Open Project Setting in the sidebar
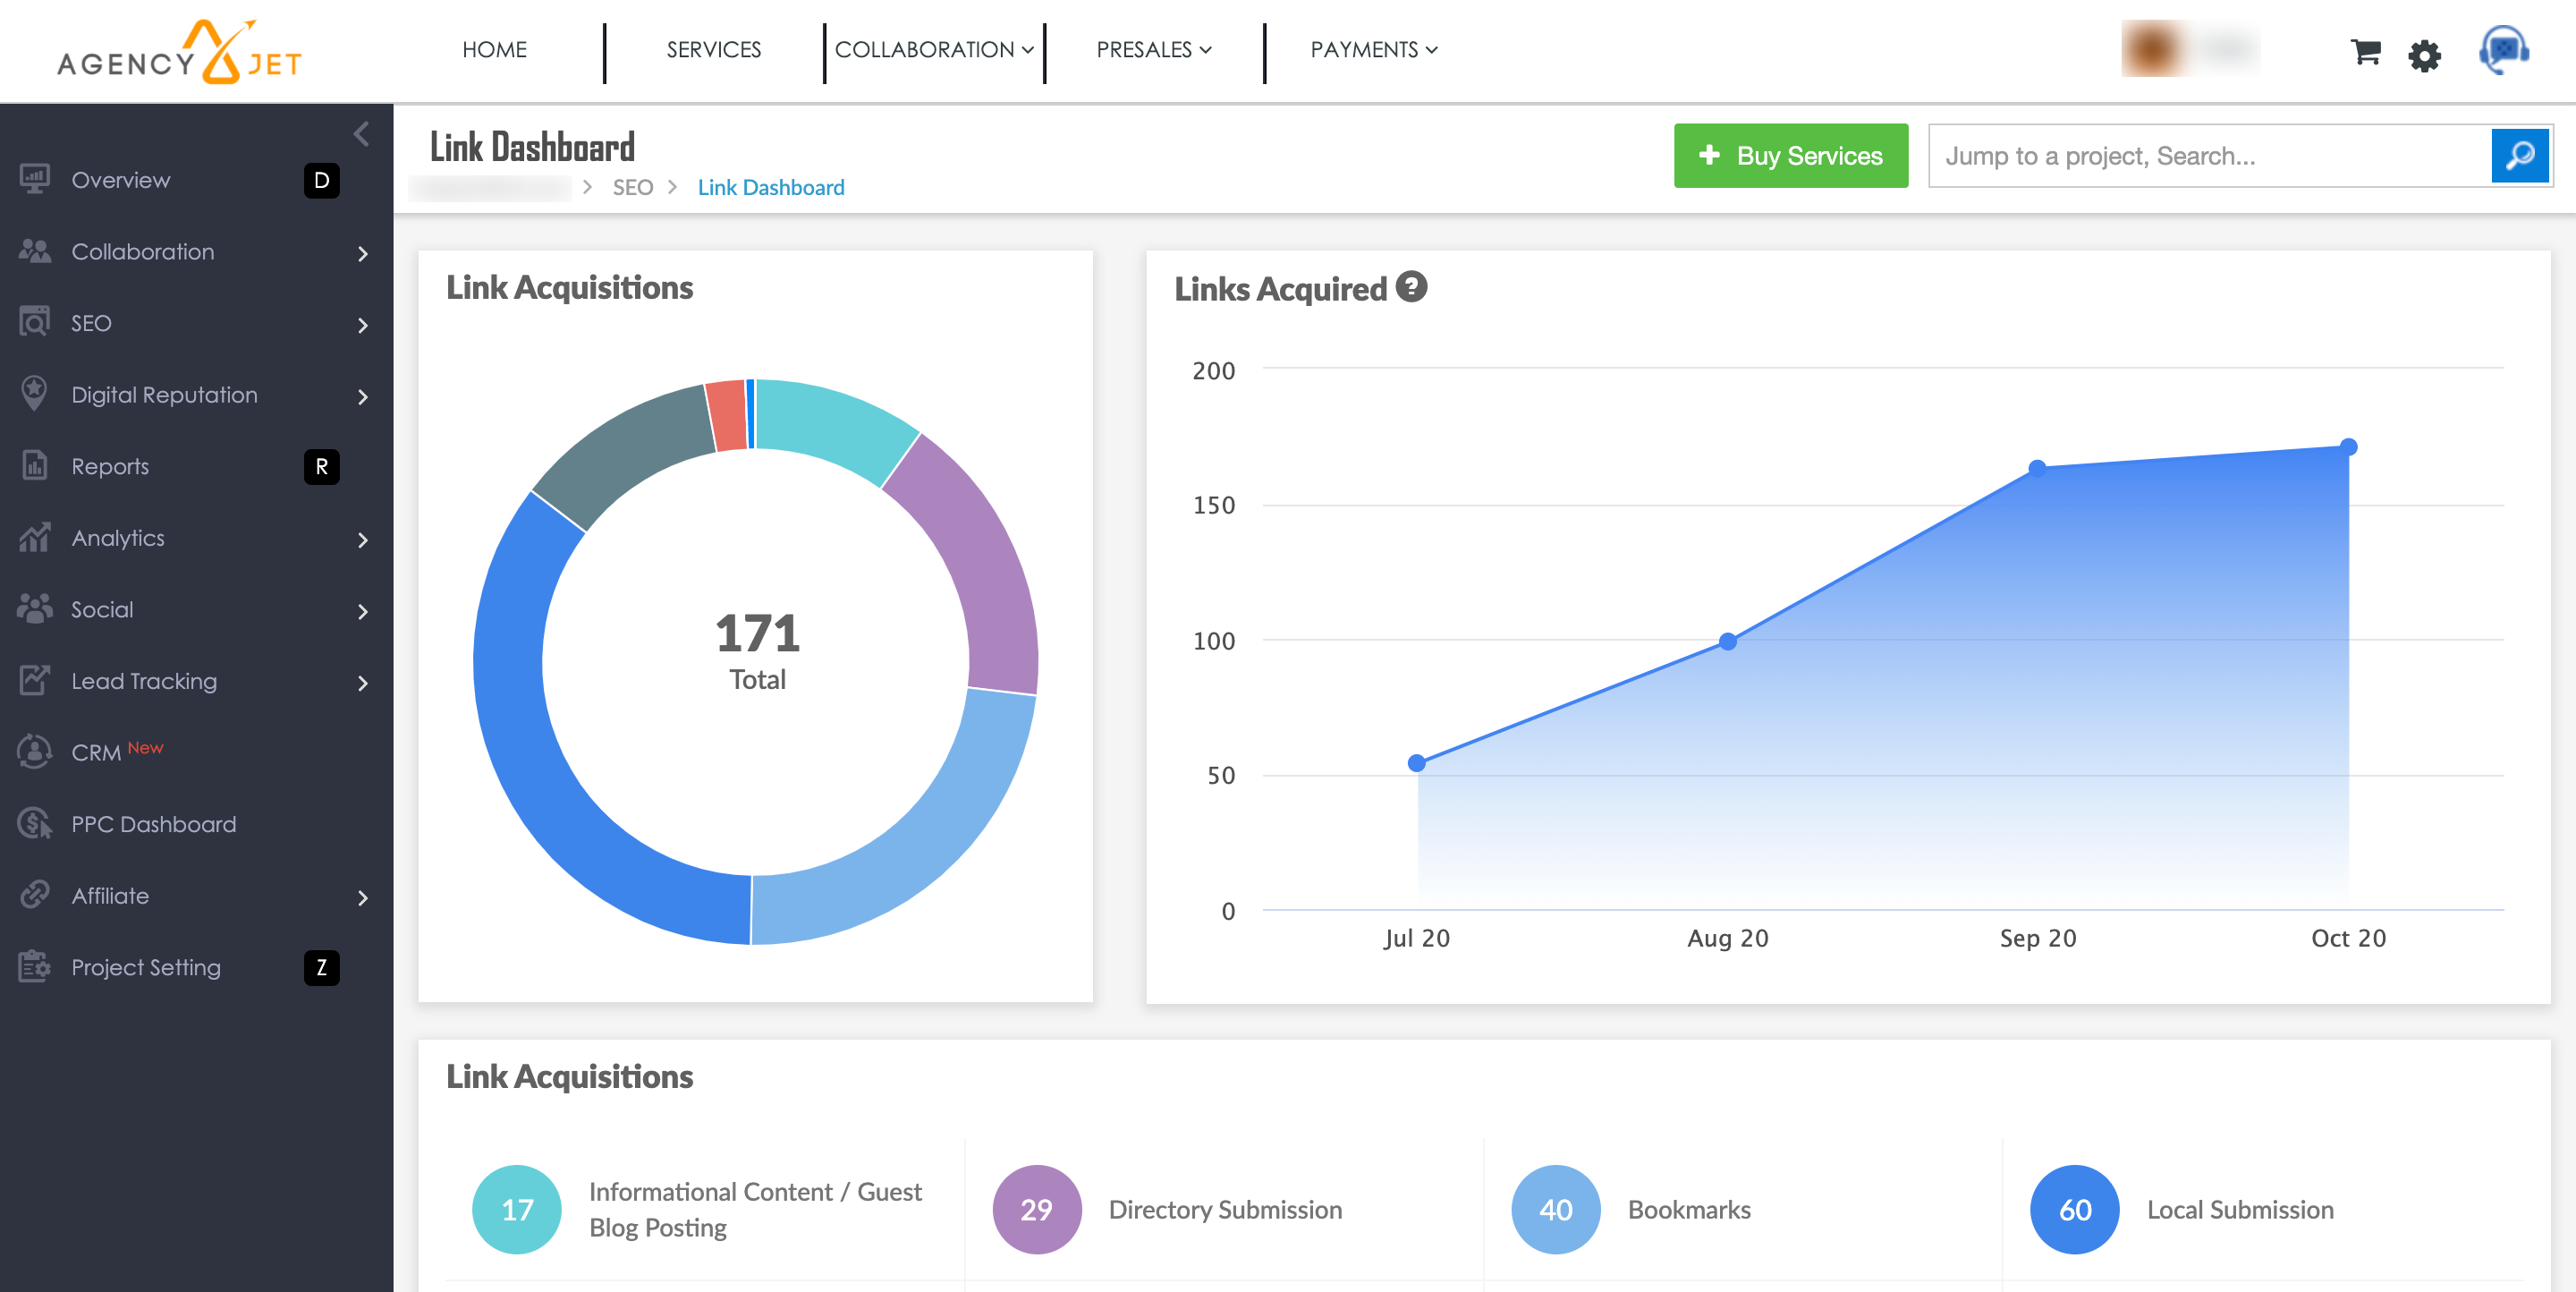The image size is (2576, 1292). [x=145, y=967]
